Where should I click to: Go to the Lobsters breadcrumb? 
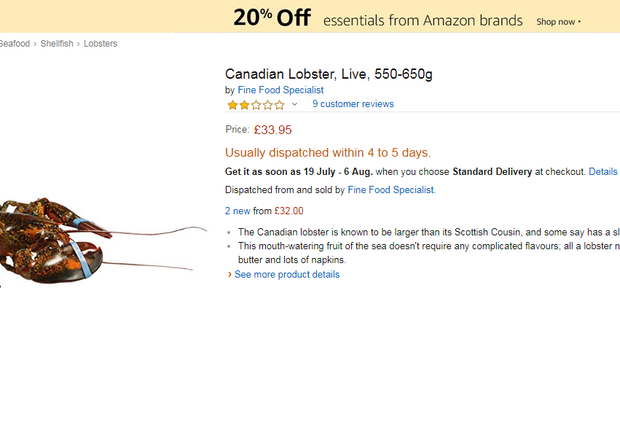(100, 44)
